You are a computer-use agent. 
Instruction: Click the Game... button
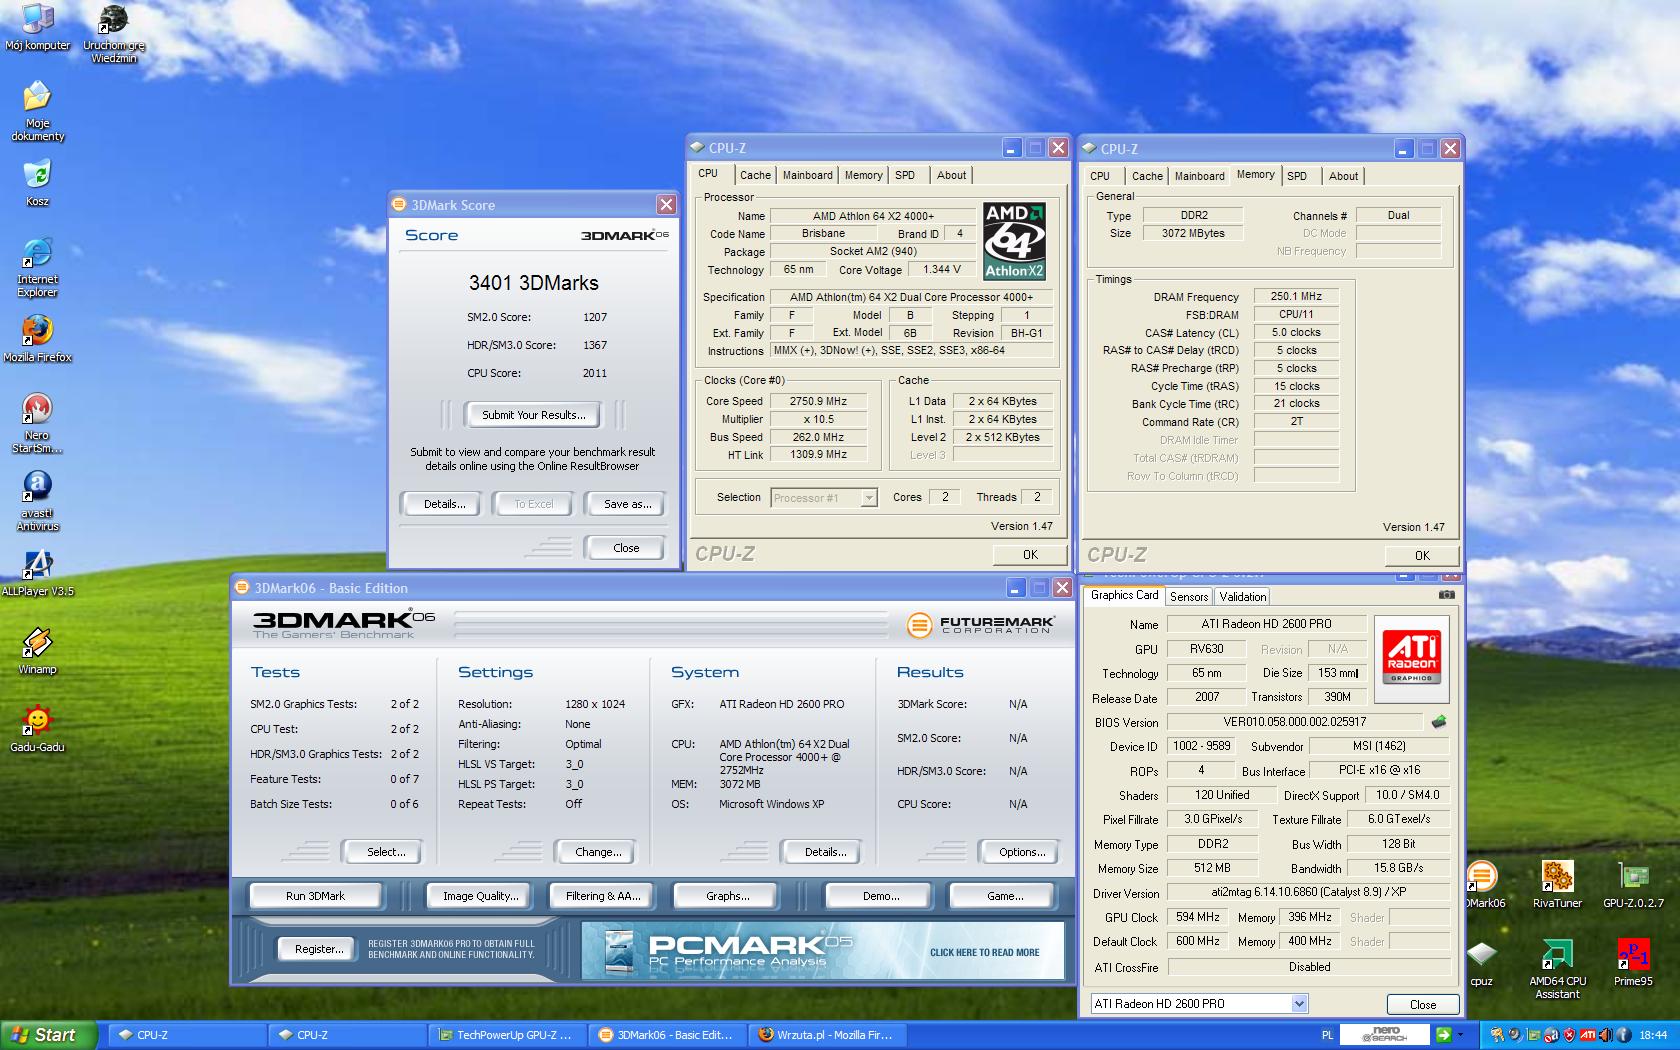tap(1005, 896)
